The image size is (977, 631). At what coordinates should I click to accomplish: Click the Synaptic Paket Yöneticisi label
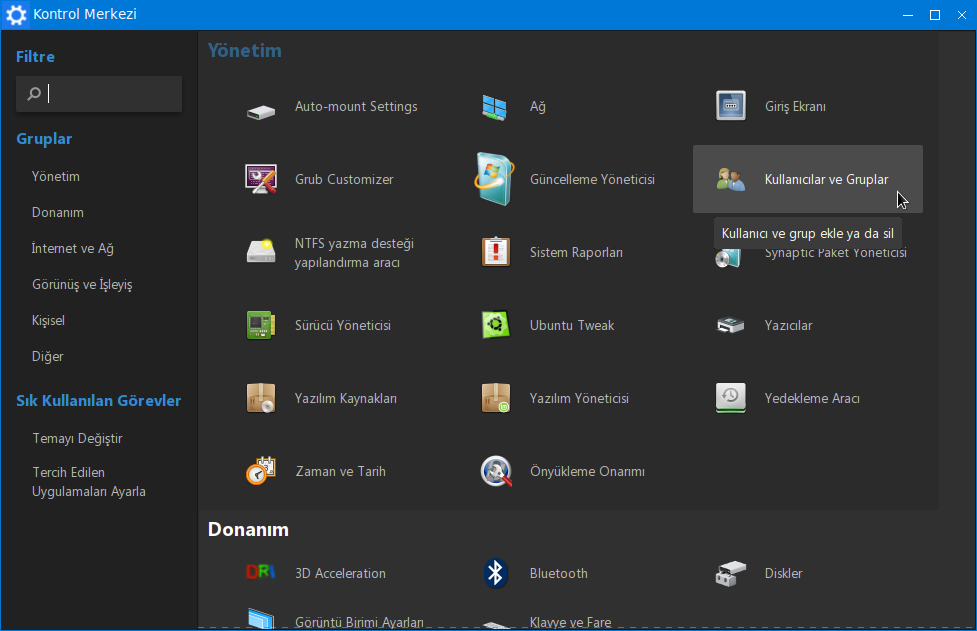point(836,252)
